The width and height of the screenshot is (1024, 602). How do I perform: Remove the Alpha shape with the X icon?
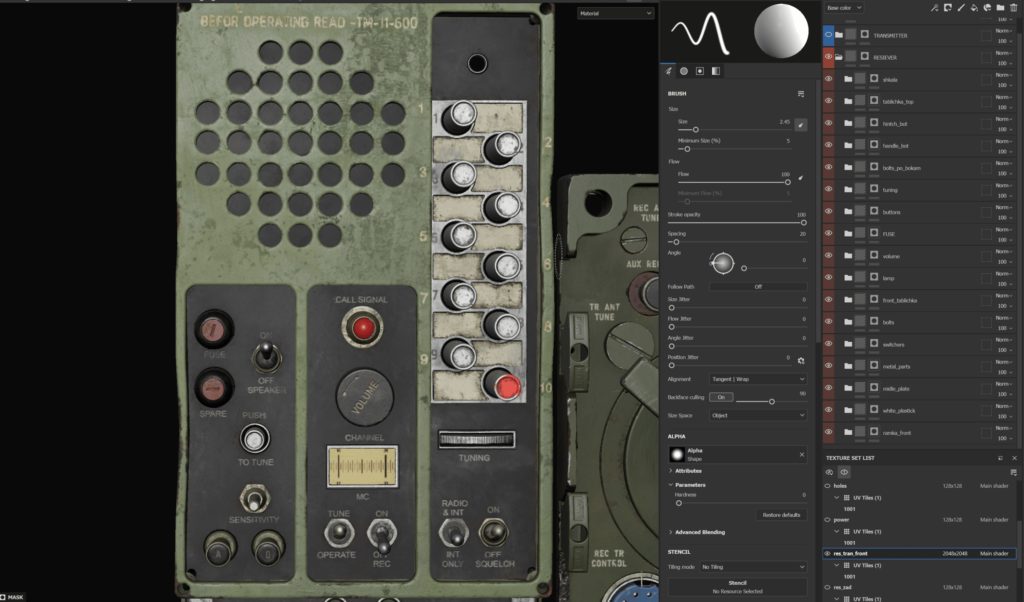tap(801, 455)
